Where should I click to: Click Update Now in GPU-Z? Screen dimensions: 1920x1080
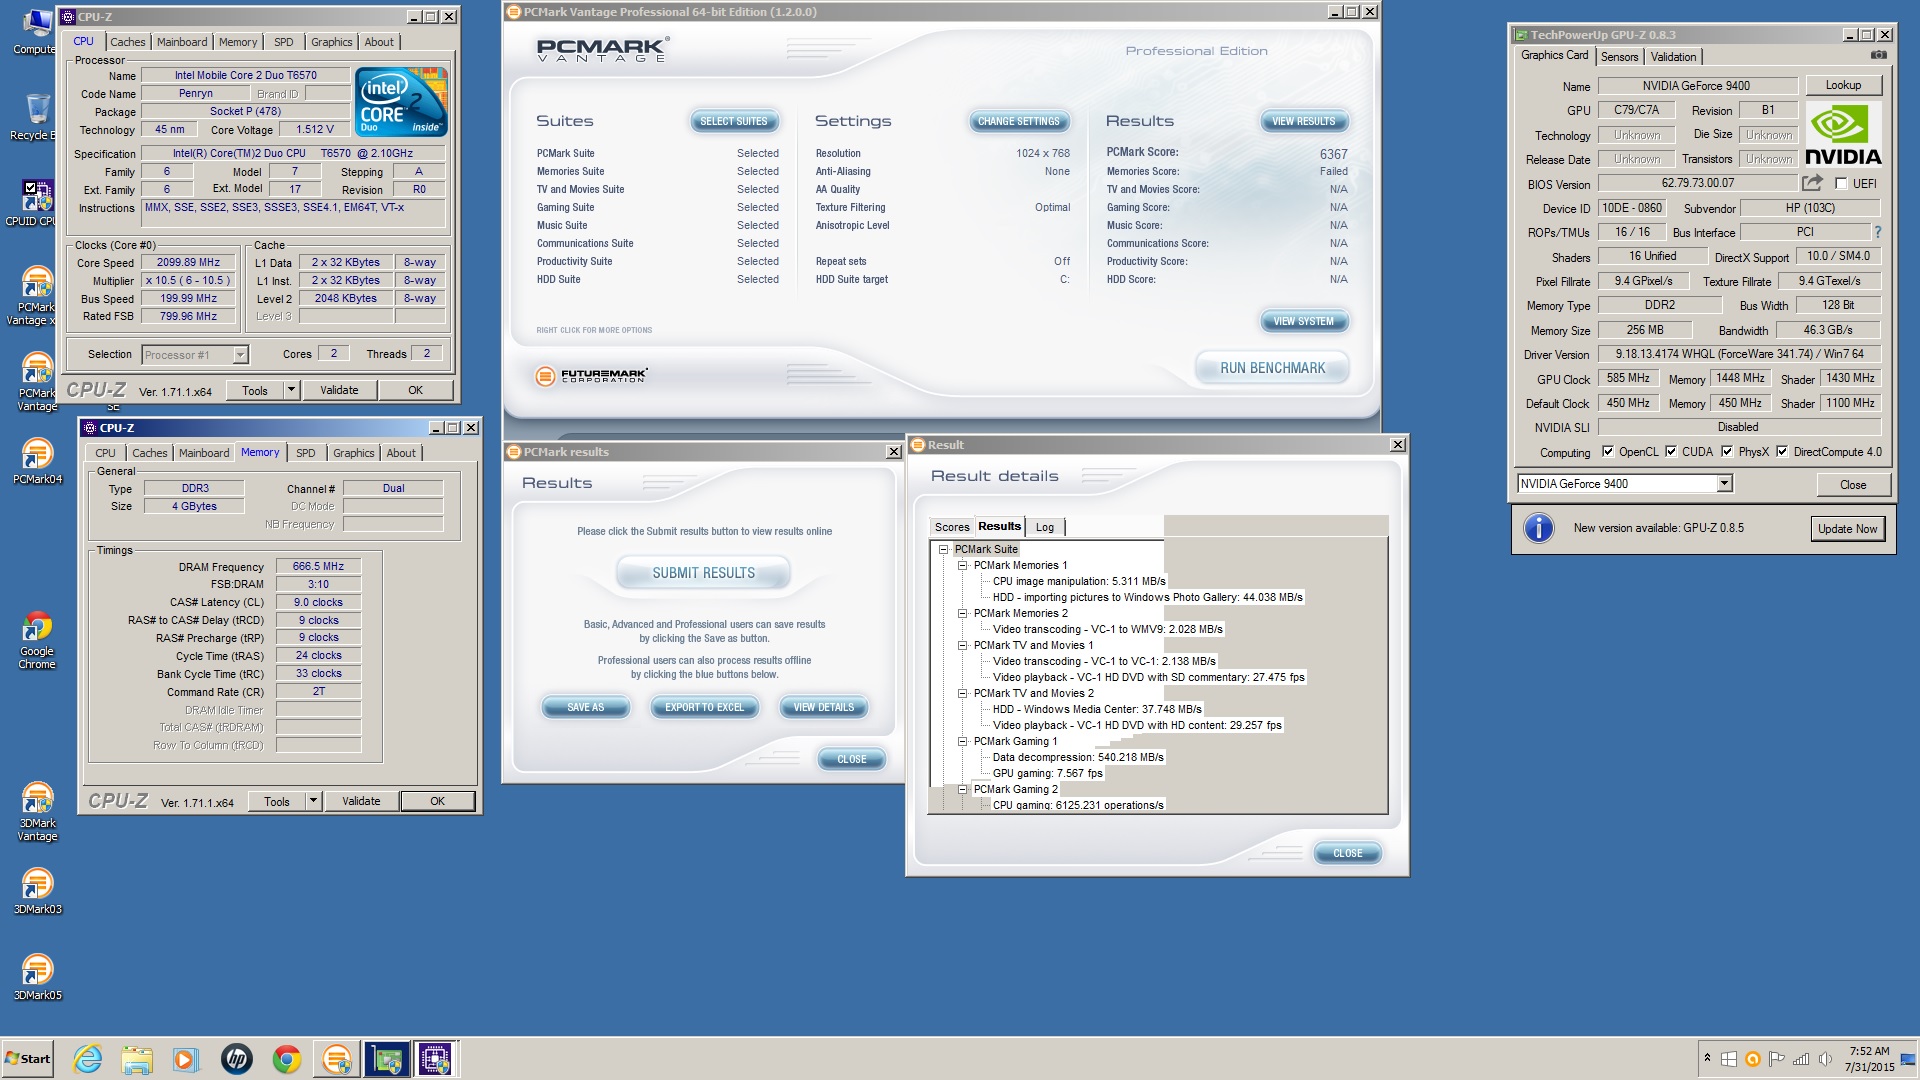1847,529
